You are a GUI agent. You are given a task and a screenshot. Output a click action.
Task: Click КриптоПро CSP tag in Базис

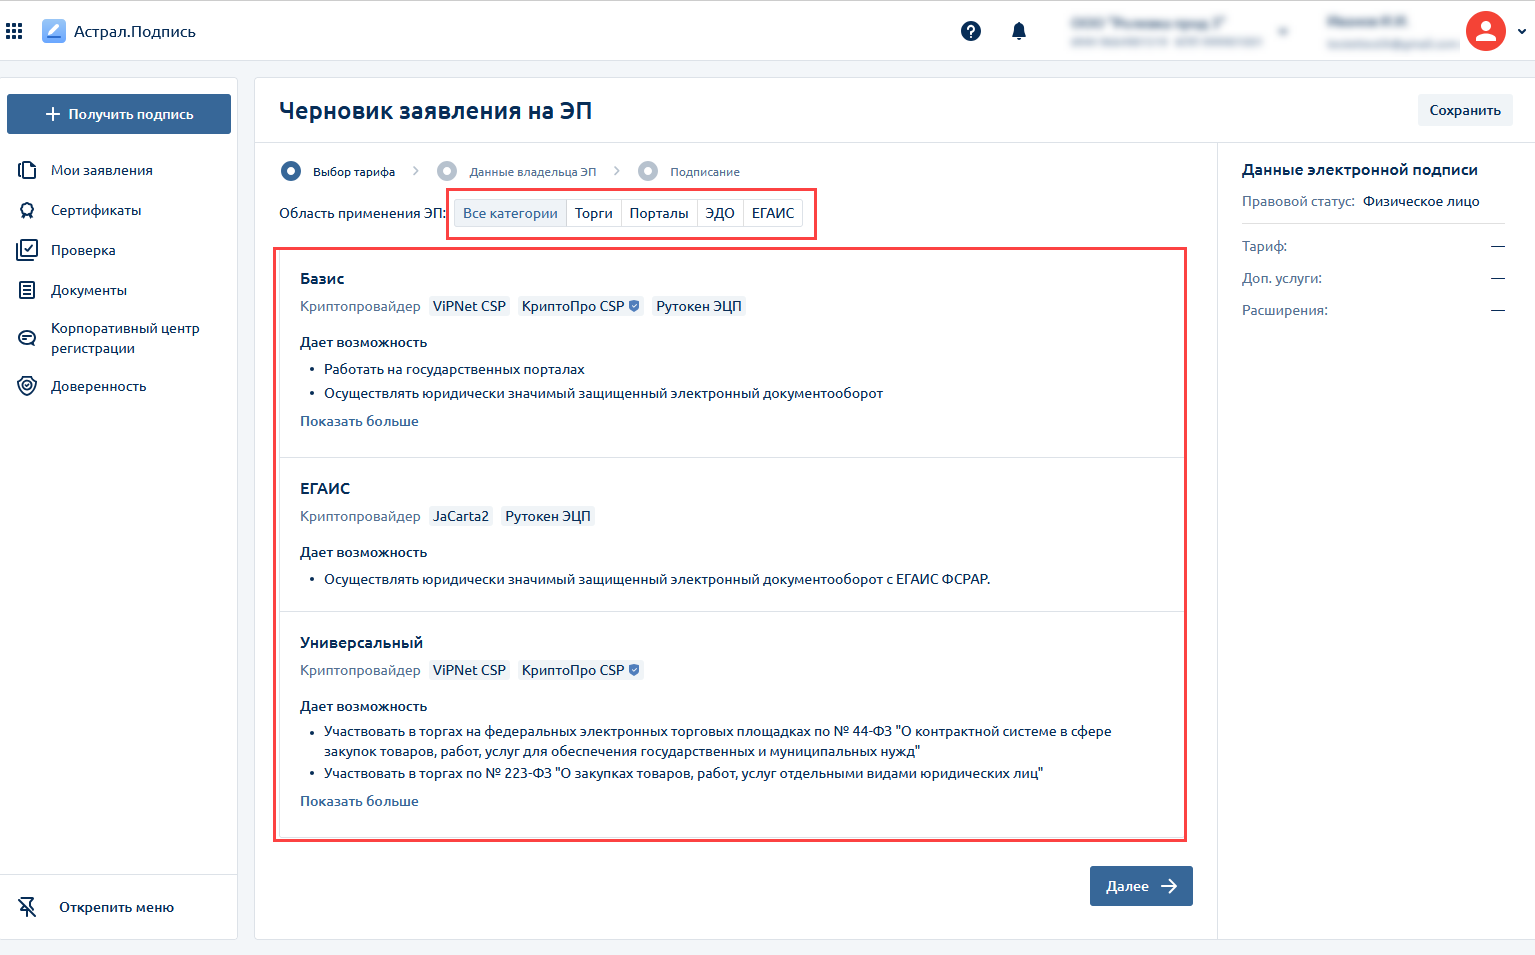tap(580, 306)
